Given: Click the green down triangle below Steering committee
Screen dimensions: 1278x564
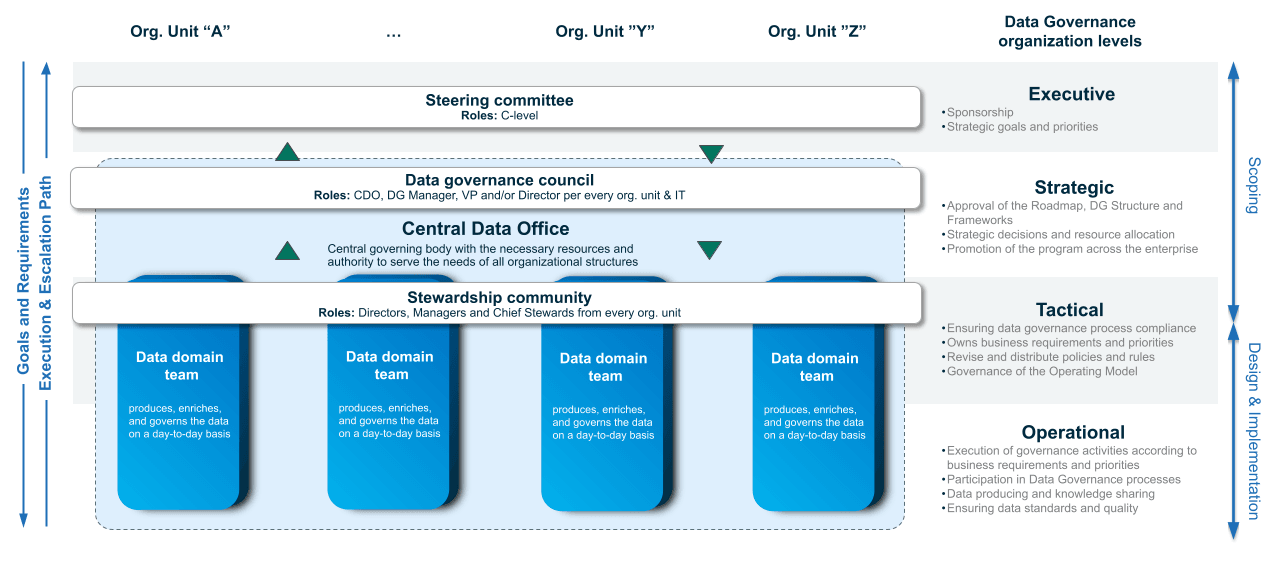Looking at the screenshot, I should click(711, 153).
